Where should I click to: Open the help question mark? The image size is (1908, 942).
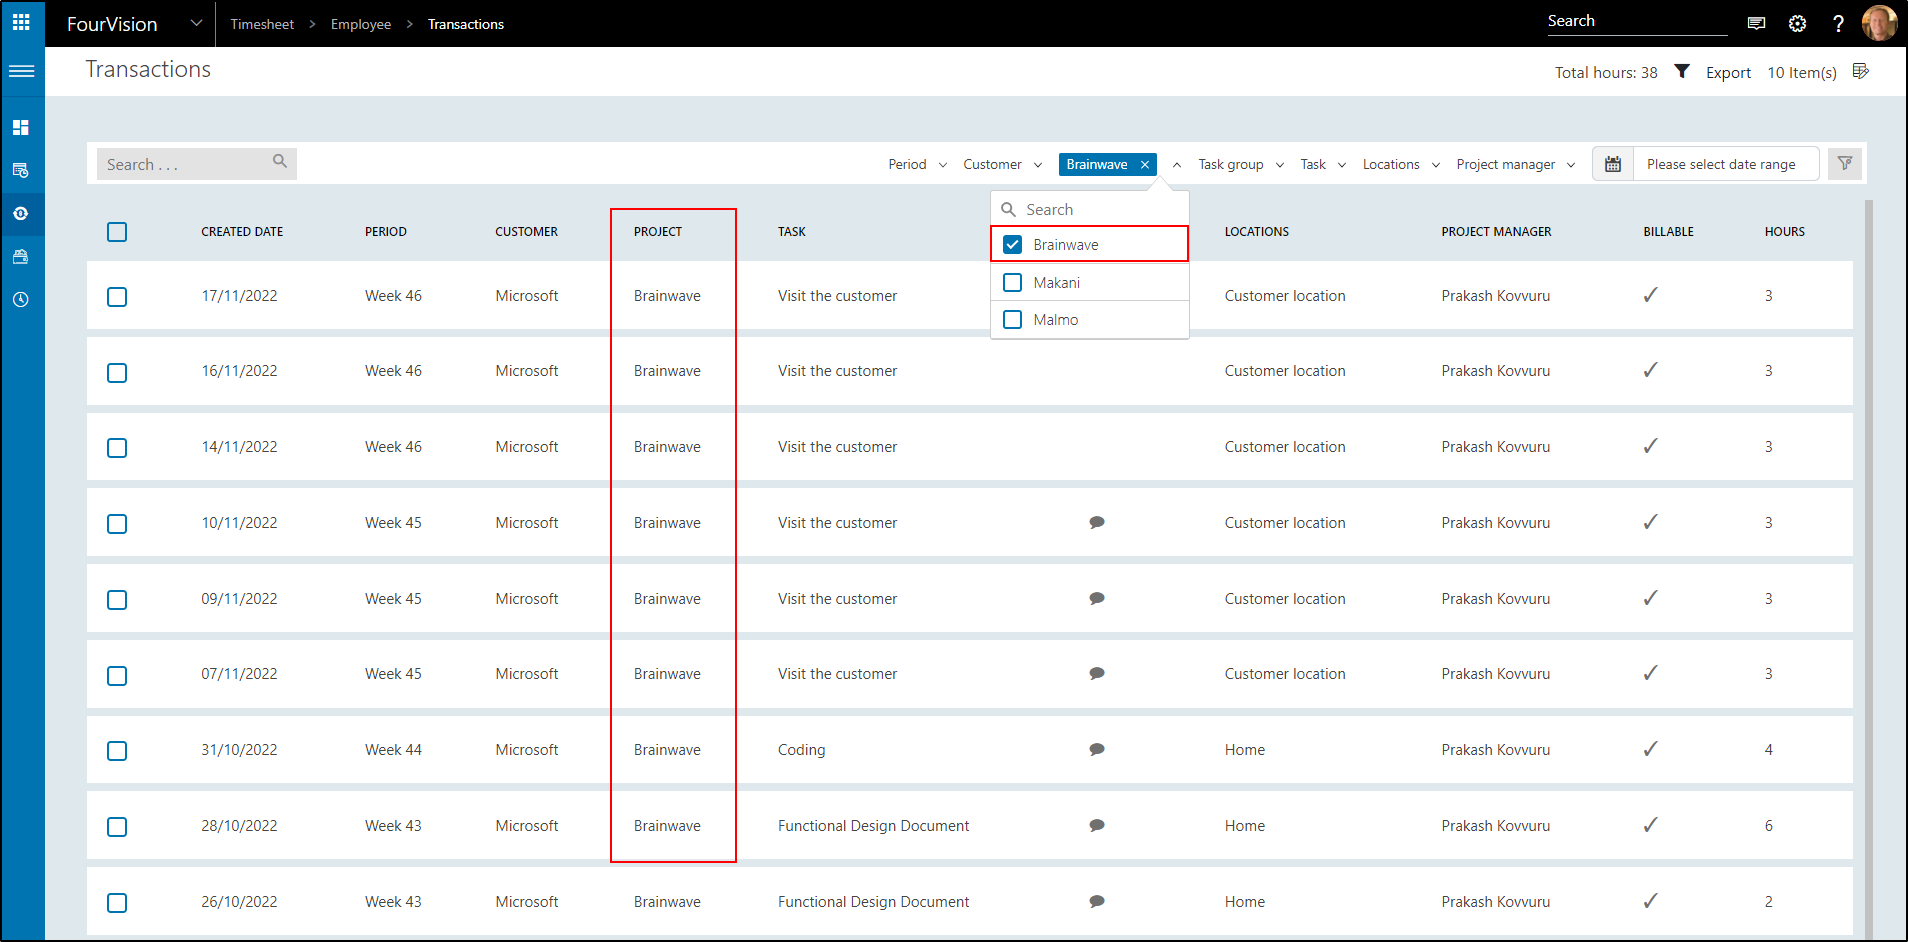1838,23
